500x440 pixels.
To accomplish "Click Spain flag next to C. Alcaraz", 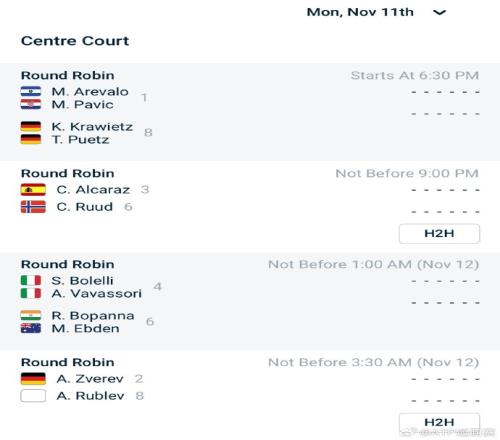I will pyautogui.click(x=33, y=190).
